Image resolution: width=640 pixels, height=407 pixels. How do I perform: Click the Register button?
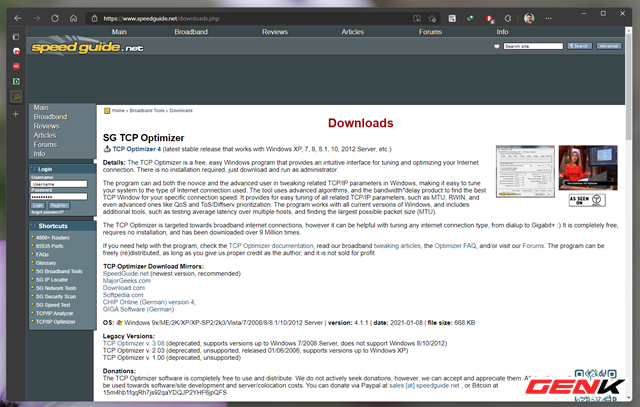[x=59, y=205]
